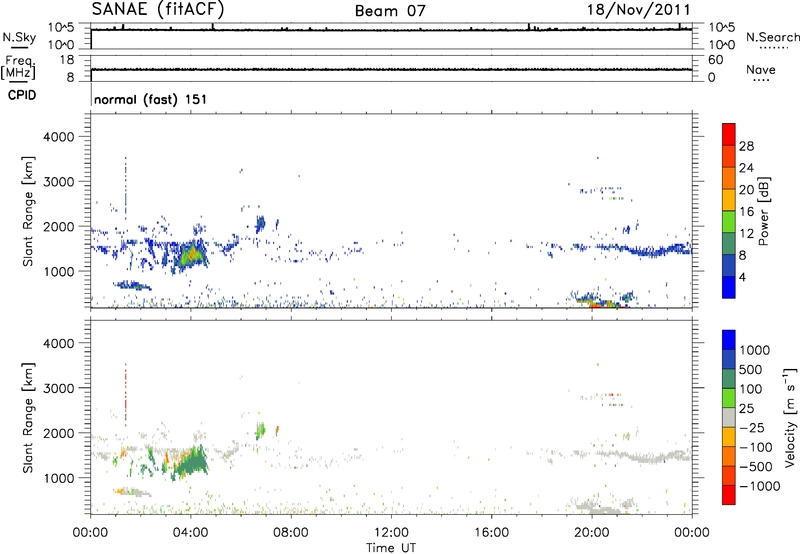The height and width of the screenshot is (554, 800).
Task: Click the 3000 km tick of power panel
Action: coord(59,182)
